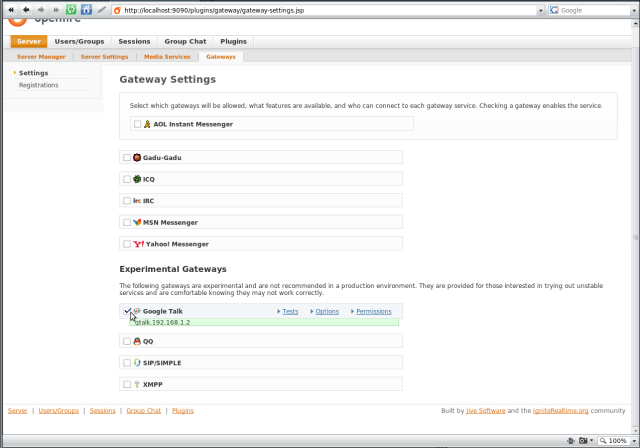This screenshot has width=640, height=448.
Task: Open the address bar URL history dropdown
Action: point(540,10)
